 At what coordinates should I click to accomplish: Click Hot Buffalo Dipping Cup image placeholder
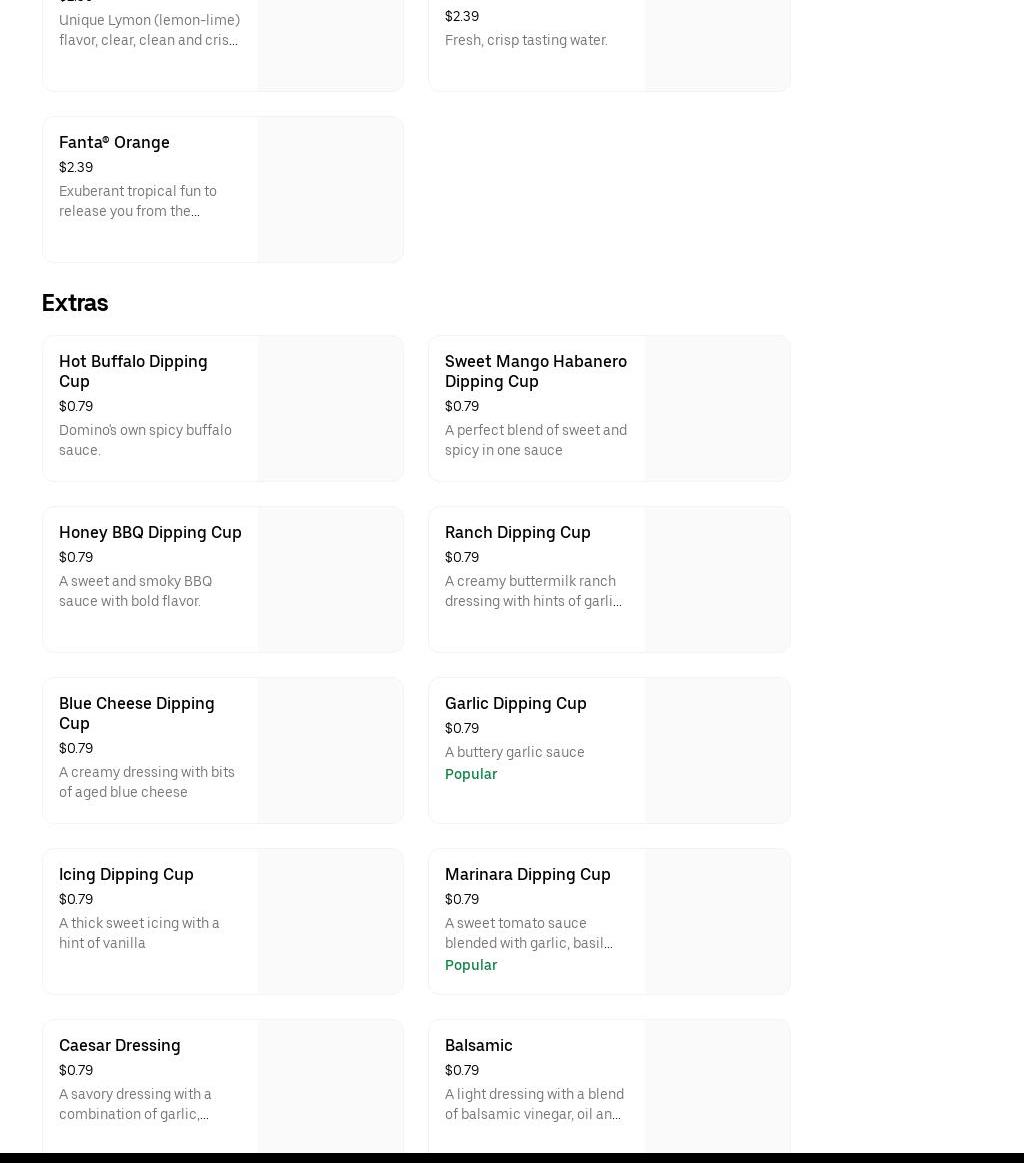pyautogui.click(x=331, y=409)
